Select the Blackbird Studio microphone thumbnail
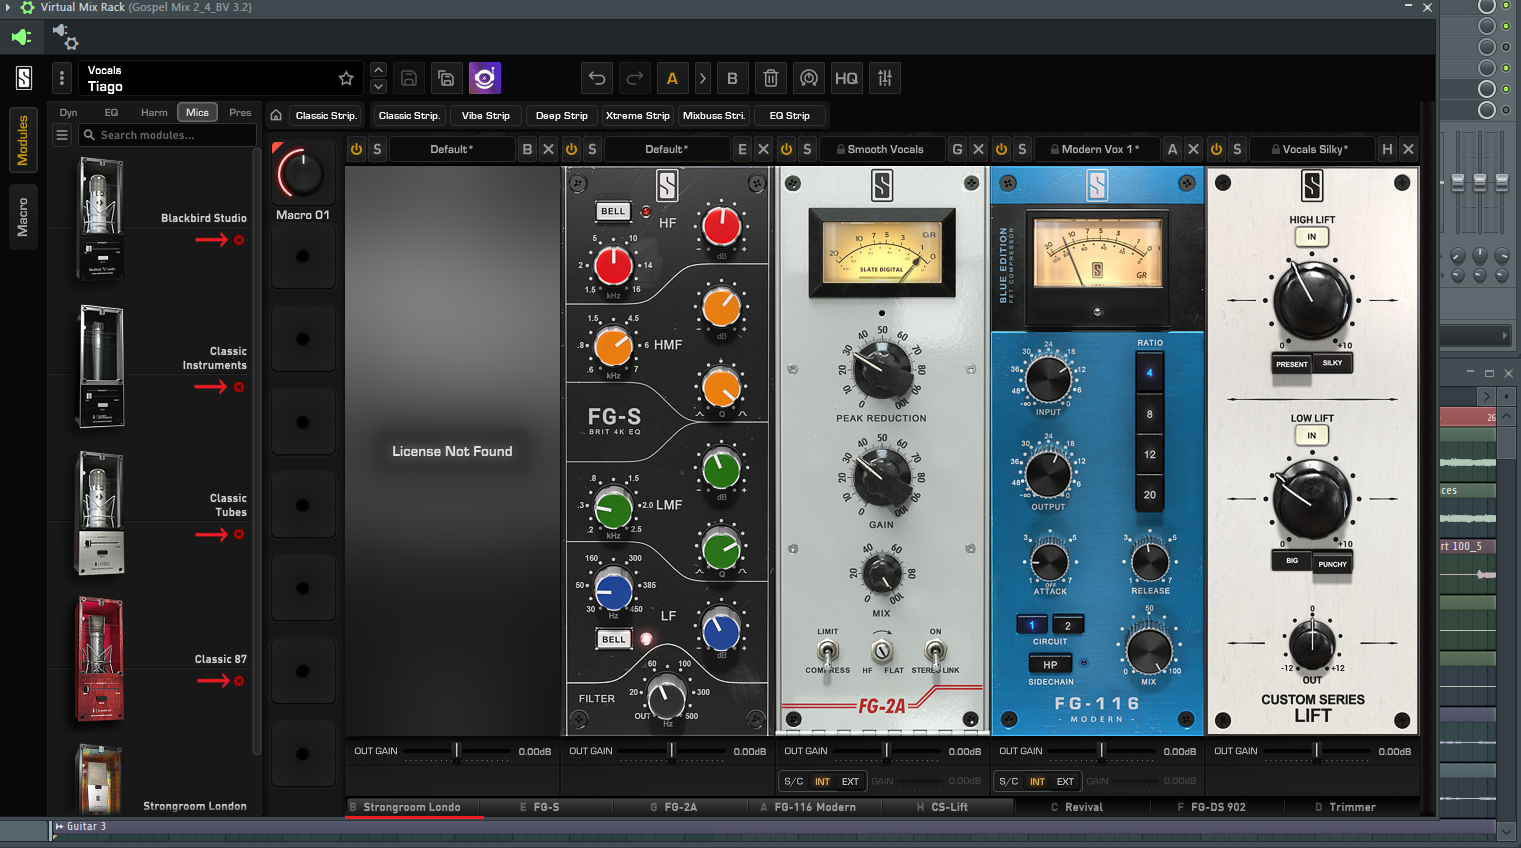1521x848 pixels. (x=100, y=219)
